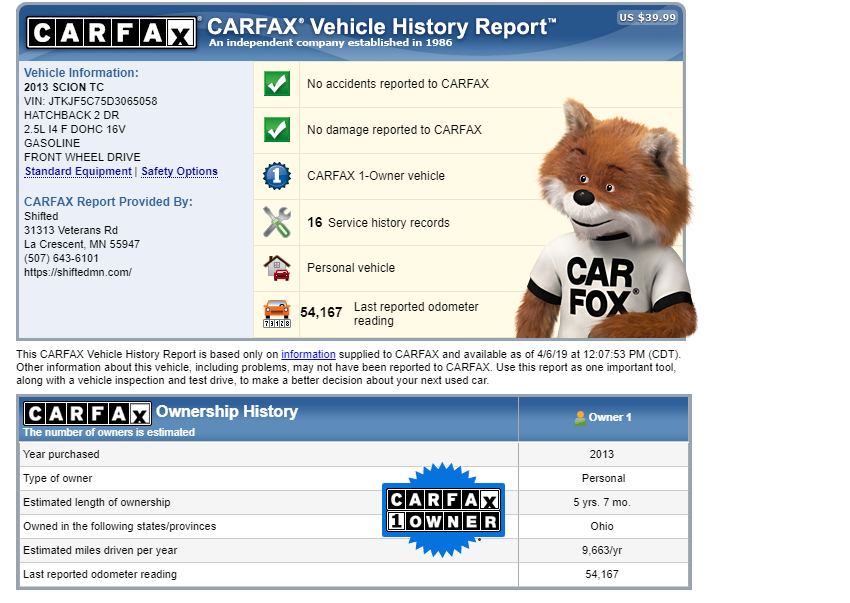Click the '9,663/yr' mileage value
This screenshot has width=850, height=603.
point(602,550)
